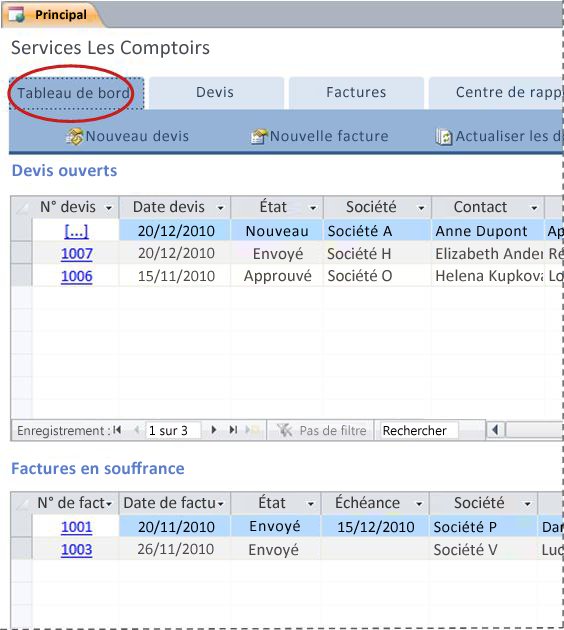Click the Actualiser les données icon
564x630 pixels.
click(x=444, y=137)
